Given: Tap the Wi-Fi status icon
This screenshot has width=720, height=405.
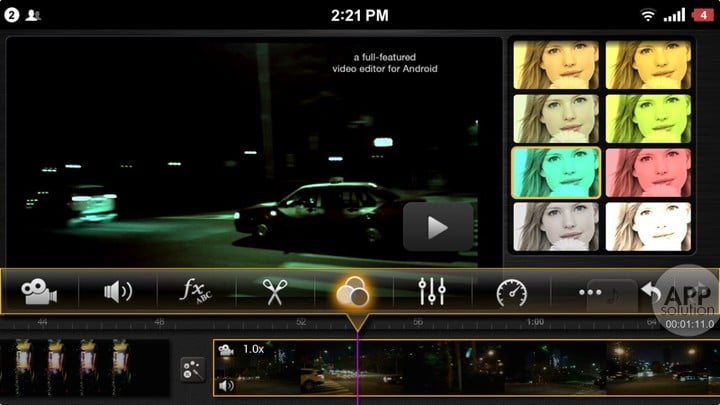Looking at the screenshot, I should 647,15.
